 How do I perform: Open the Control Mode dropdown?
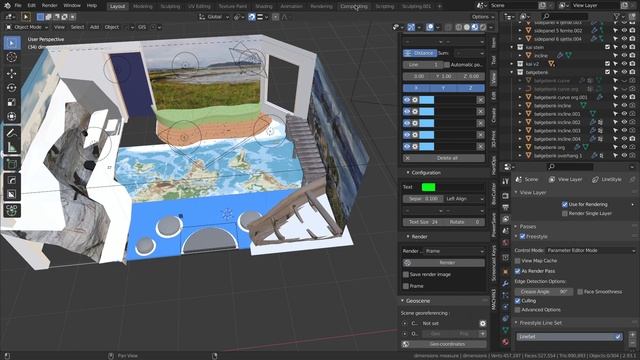591,251
